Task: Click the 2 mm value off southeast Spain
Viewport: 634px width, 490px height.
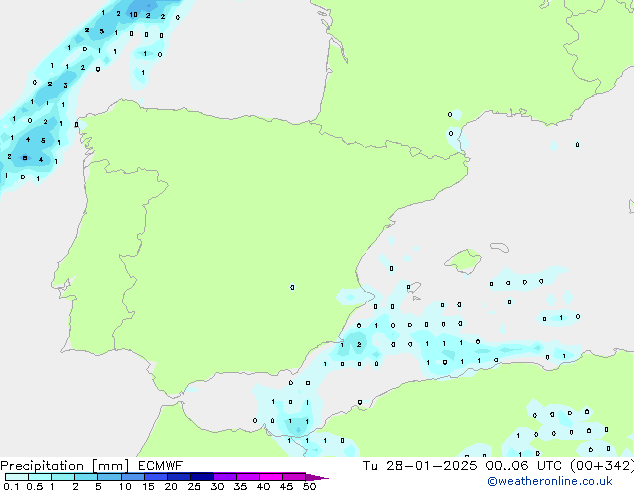Action: pyautogui.click(x=359, y=344)
